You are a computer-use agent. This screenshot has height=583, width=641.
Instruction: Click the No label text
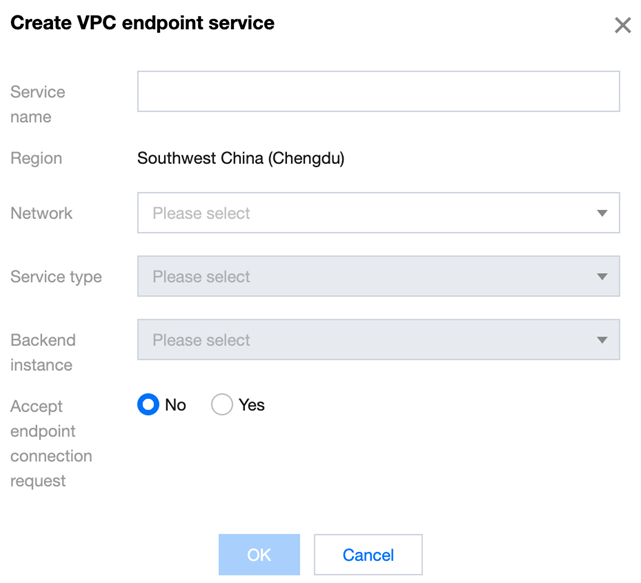(x=176, y=405)
